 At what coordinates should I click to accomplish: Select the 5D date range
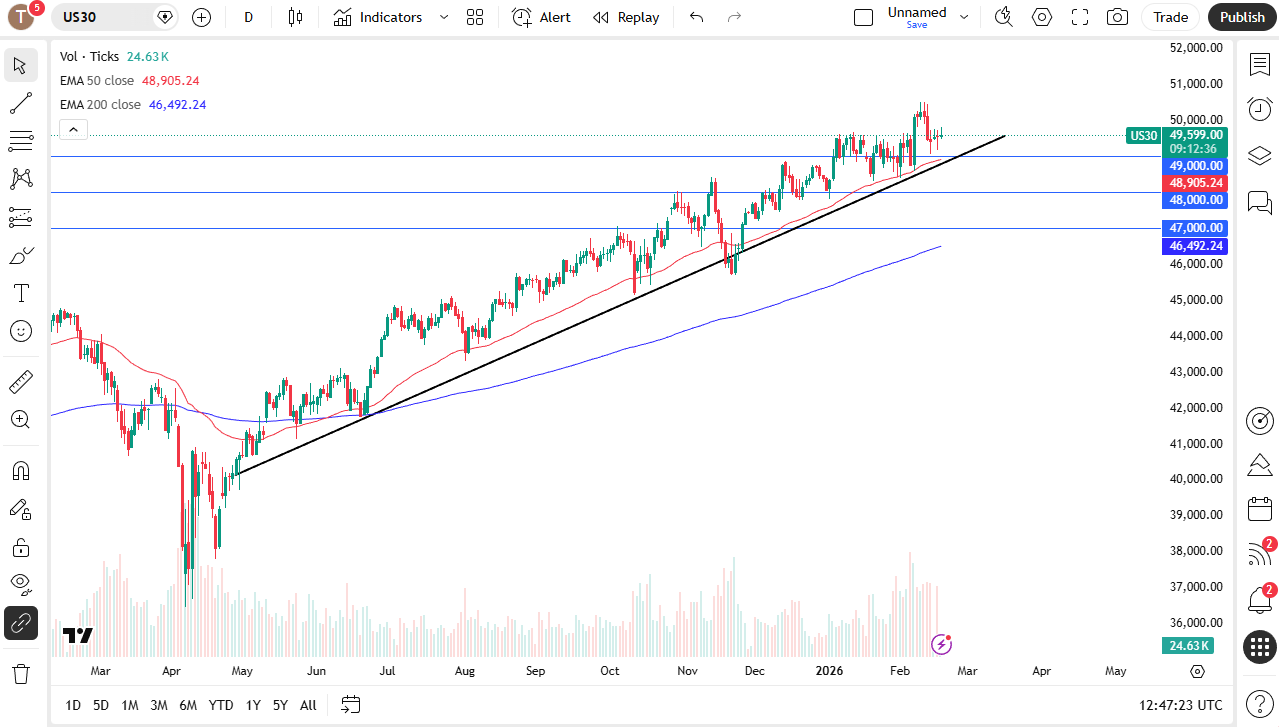pos(101,705)
